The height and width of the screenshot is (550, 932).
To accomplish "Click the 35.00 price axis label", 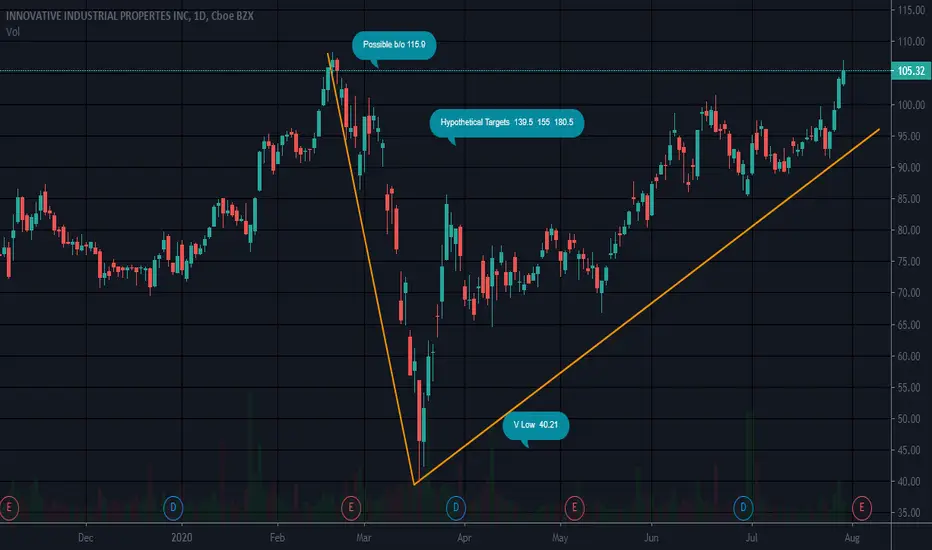I will coord(911,513).
